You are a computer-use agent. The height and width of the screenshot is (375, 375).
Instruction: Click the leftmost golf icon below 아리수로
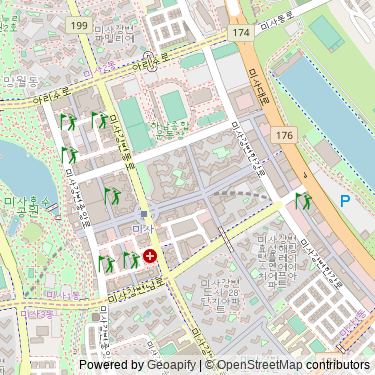tap(69, 122)
